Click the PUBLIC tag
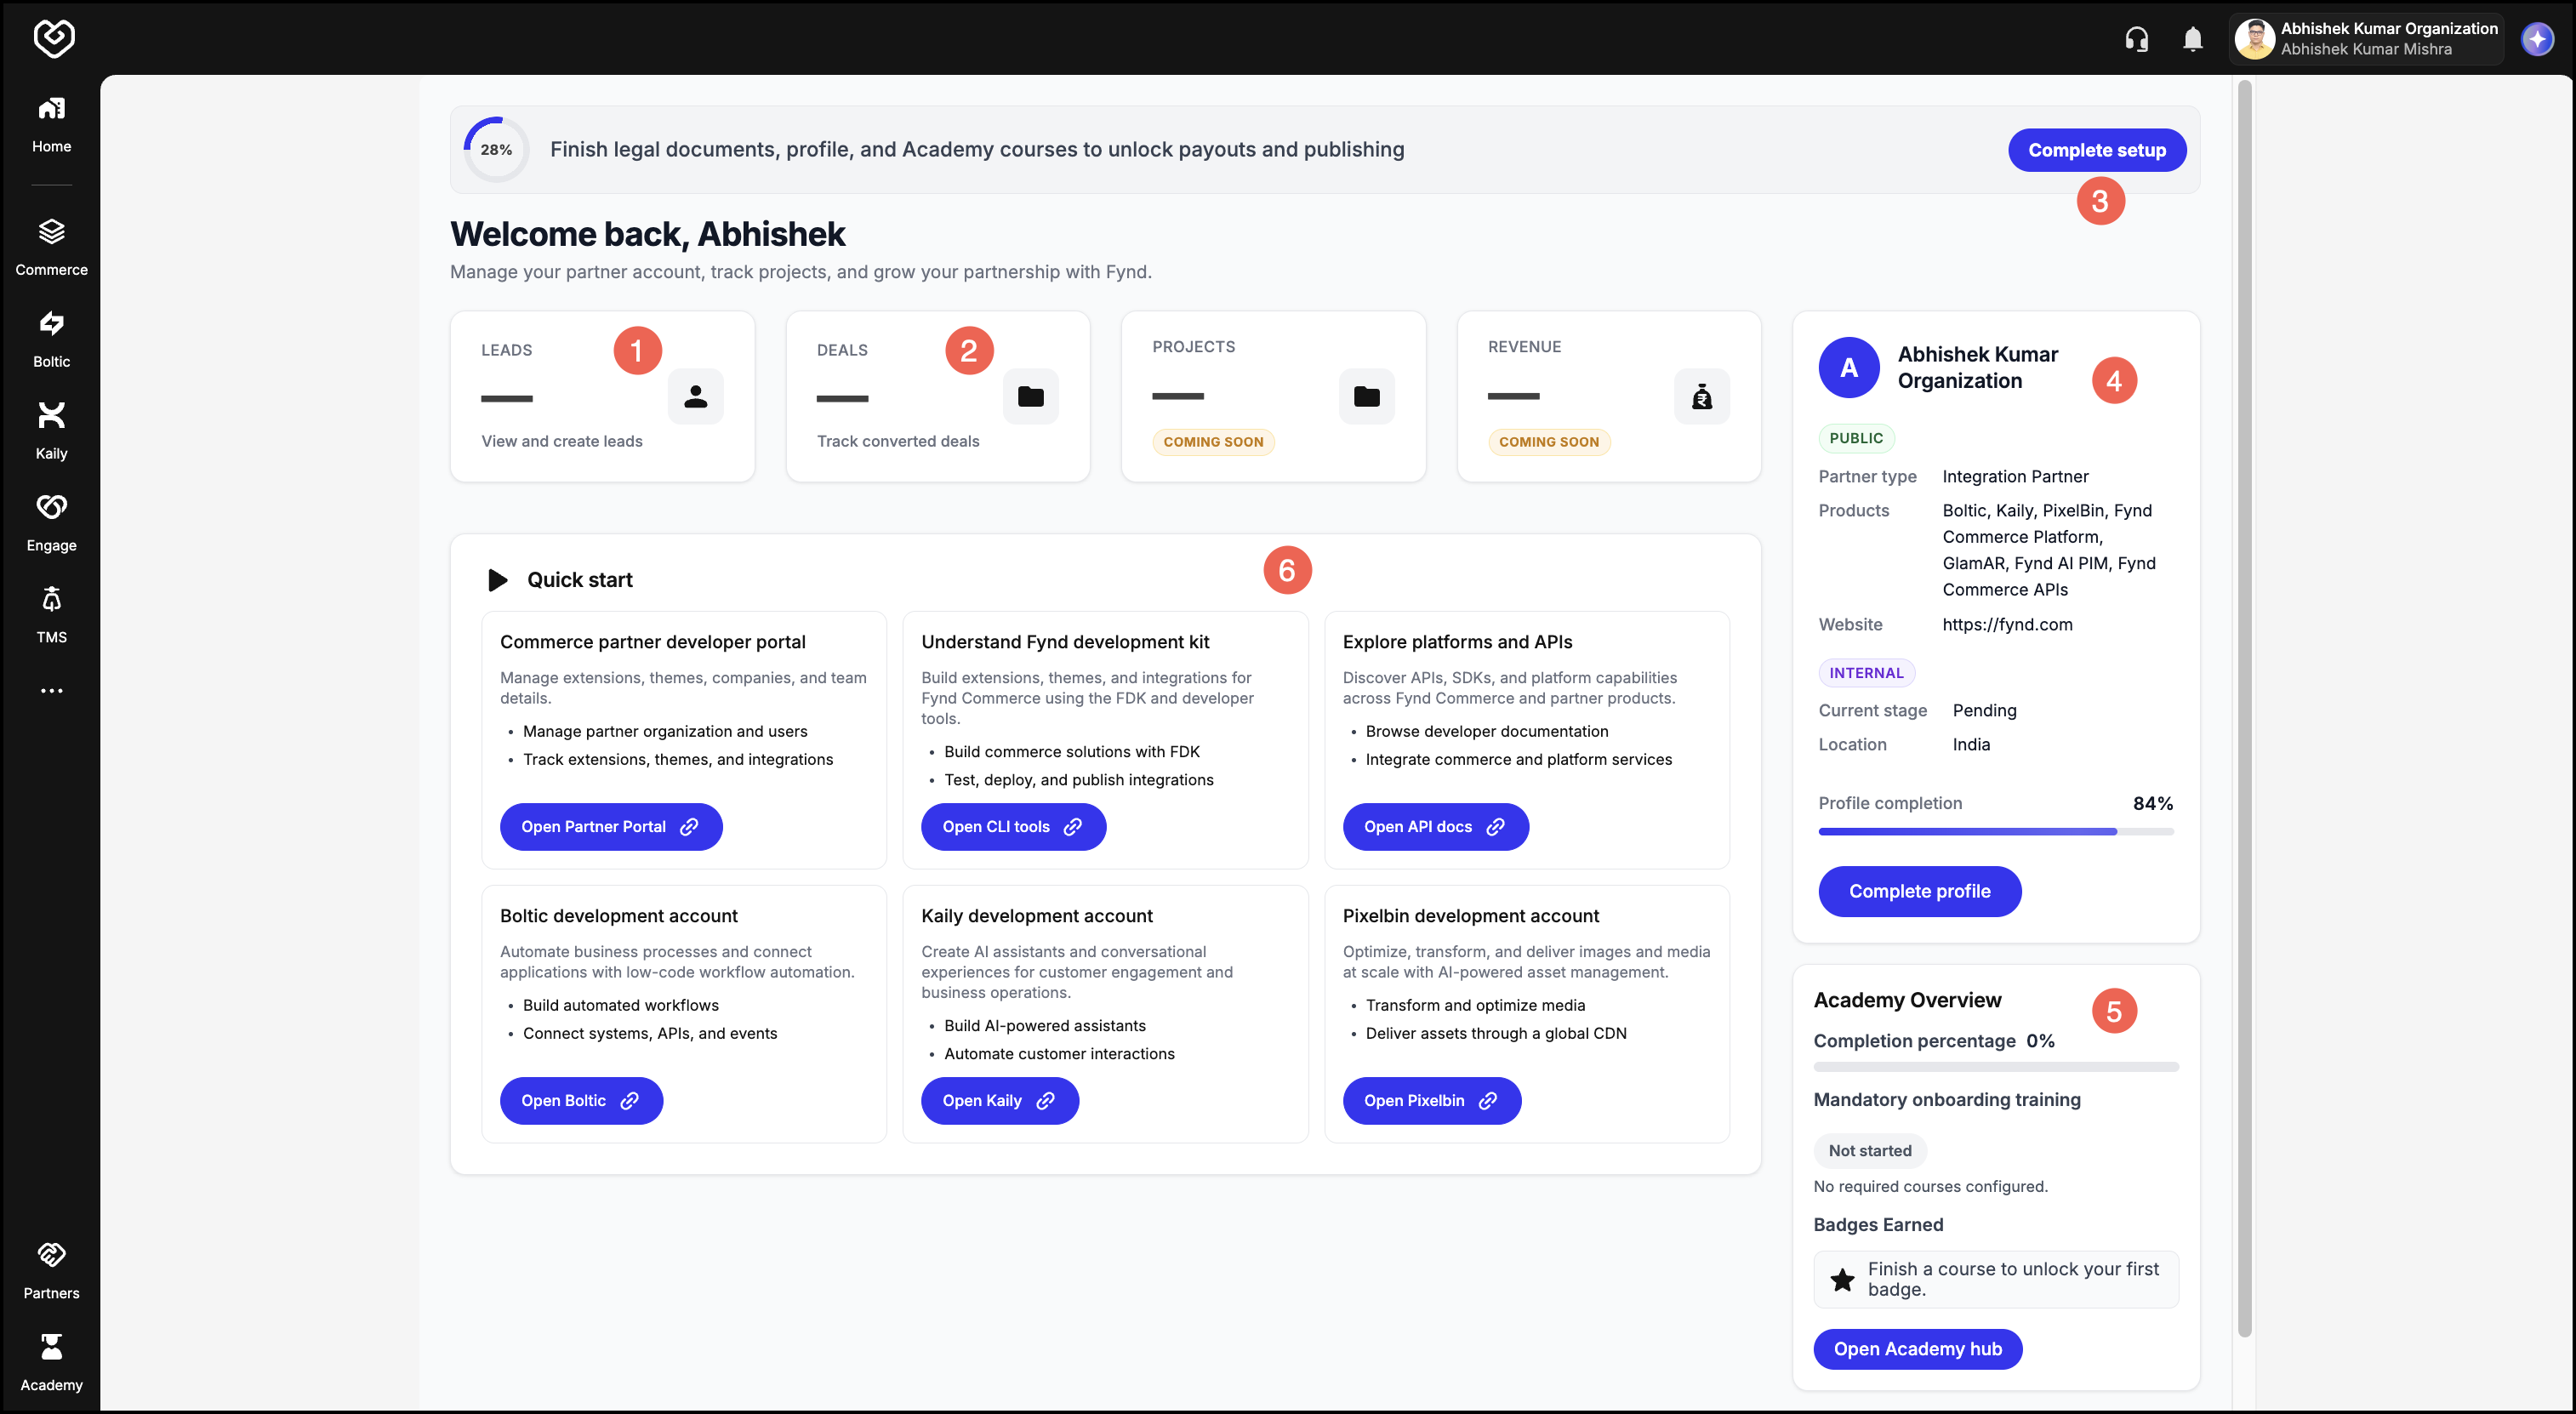Image resolution: width=2576 pixels, height=1414 pixels. tap(1856, 438)
